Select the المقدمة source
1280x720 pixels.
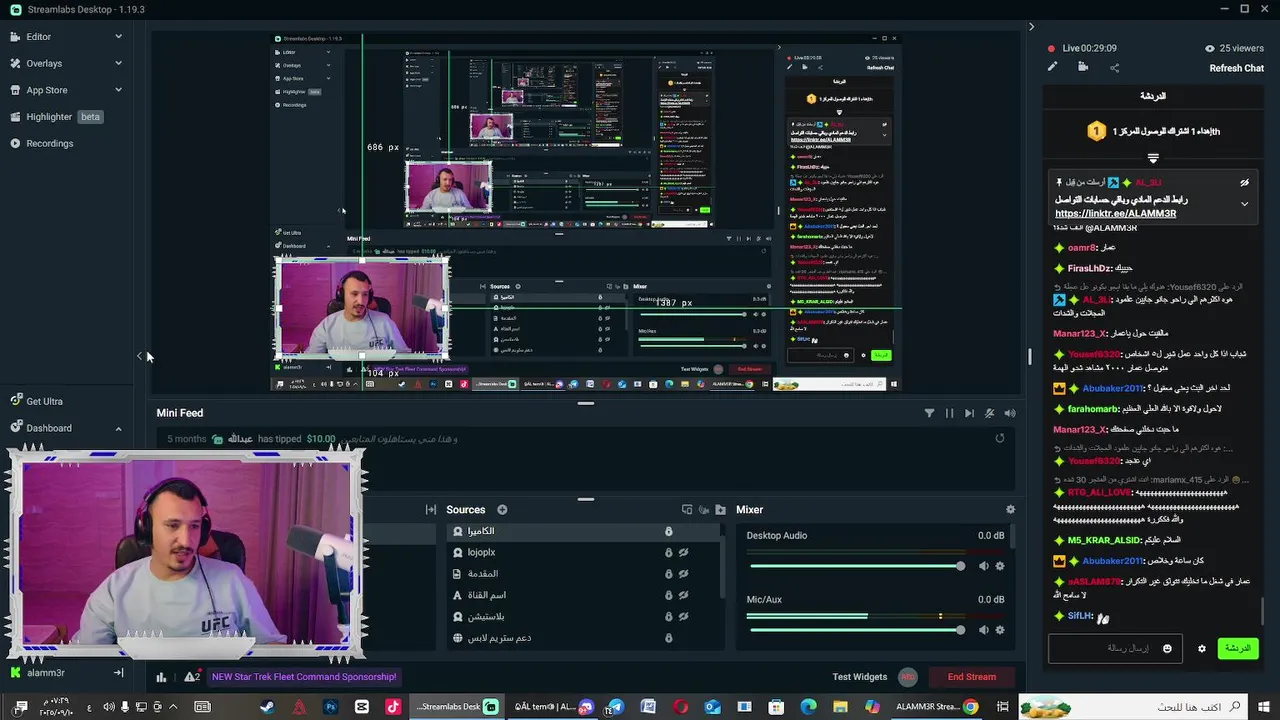point(584,574)
